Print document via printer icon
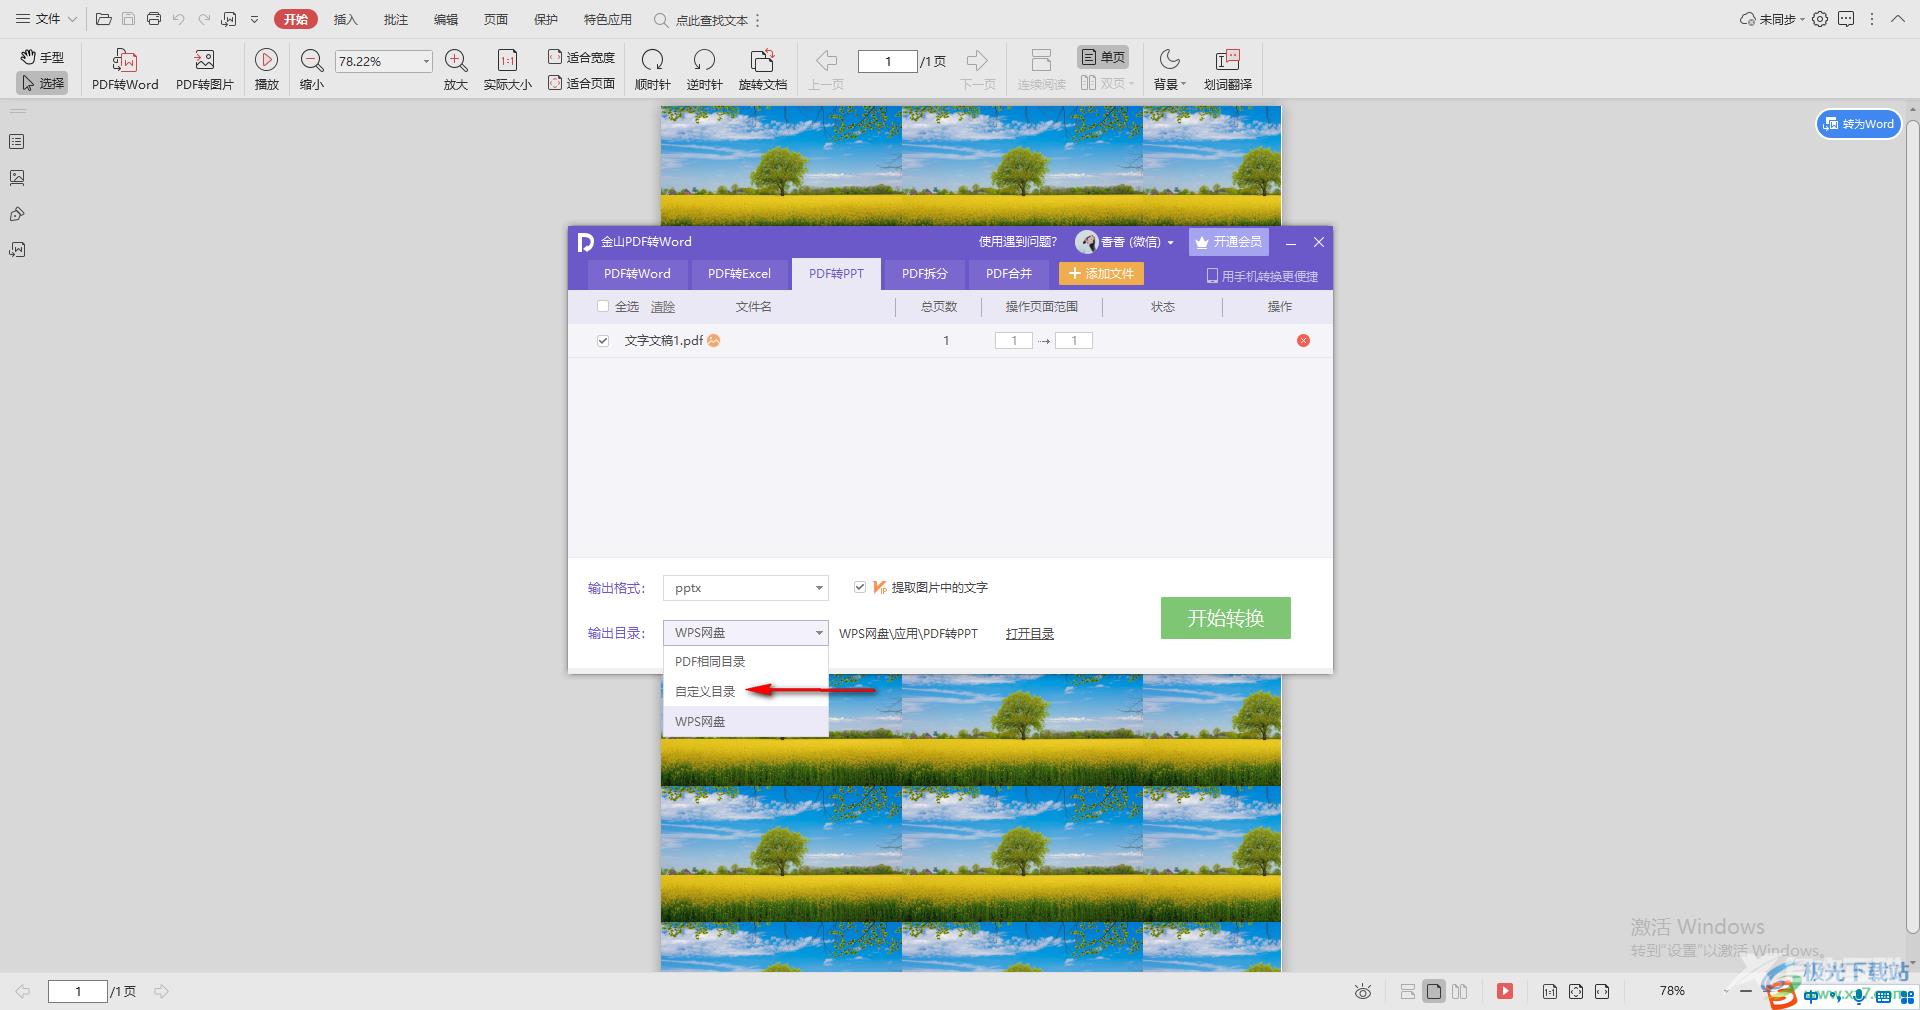 coord(154,19)
